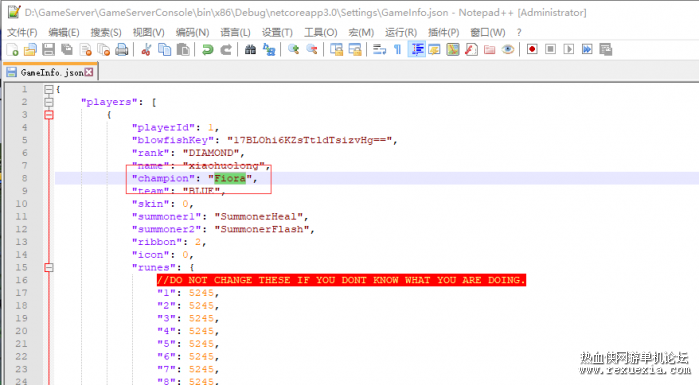Viewport: 699px width, 385px height.
Task: Print the document via printer icon
Action: [122, 49]
